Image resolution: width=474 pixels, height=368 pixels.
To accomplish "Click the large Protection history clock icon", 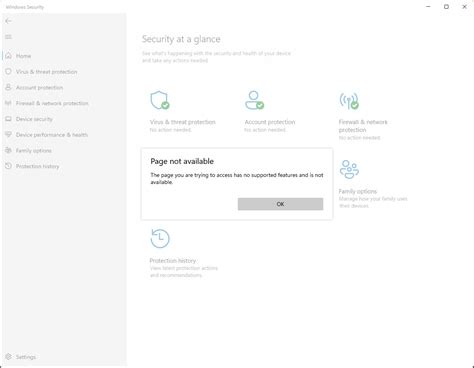I will click(160, 238).
